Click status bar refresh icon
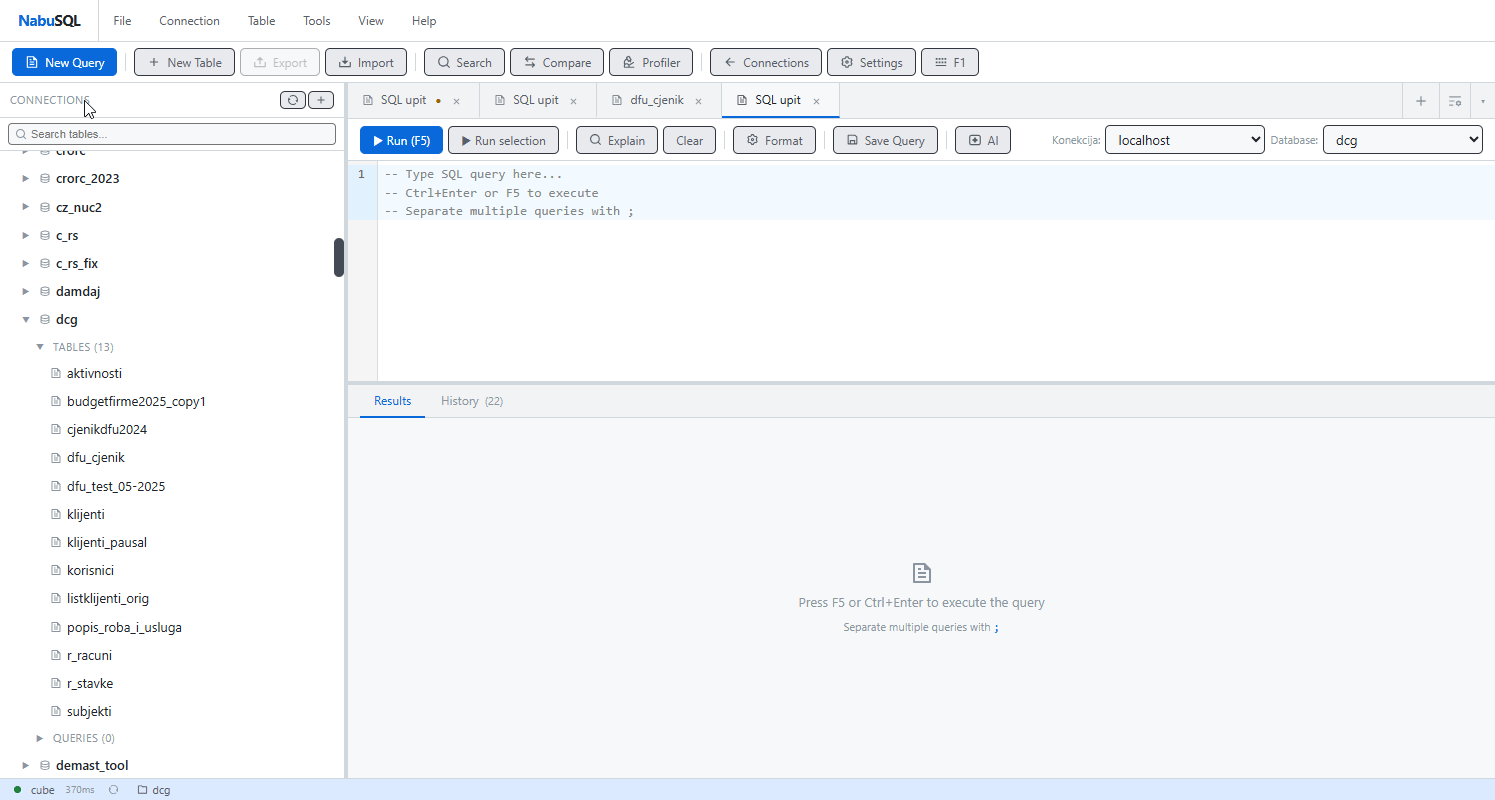The height and width of the screenshot is (800, 1495). click(114, 790)
